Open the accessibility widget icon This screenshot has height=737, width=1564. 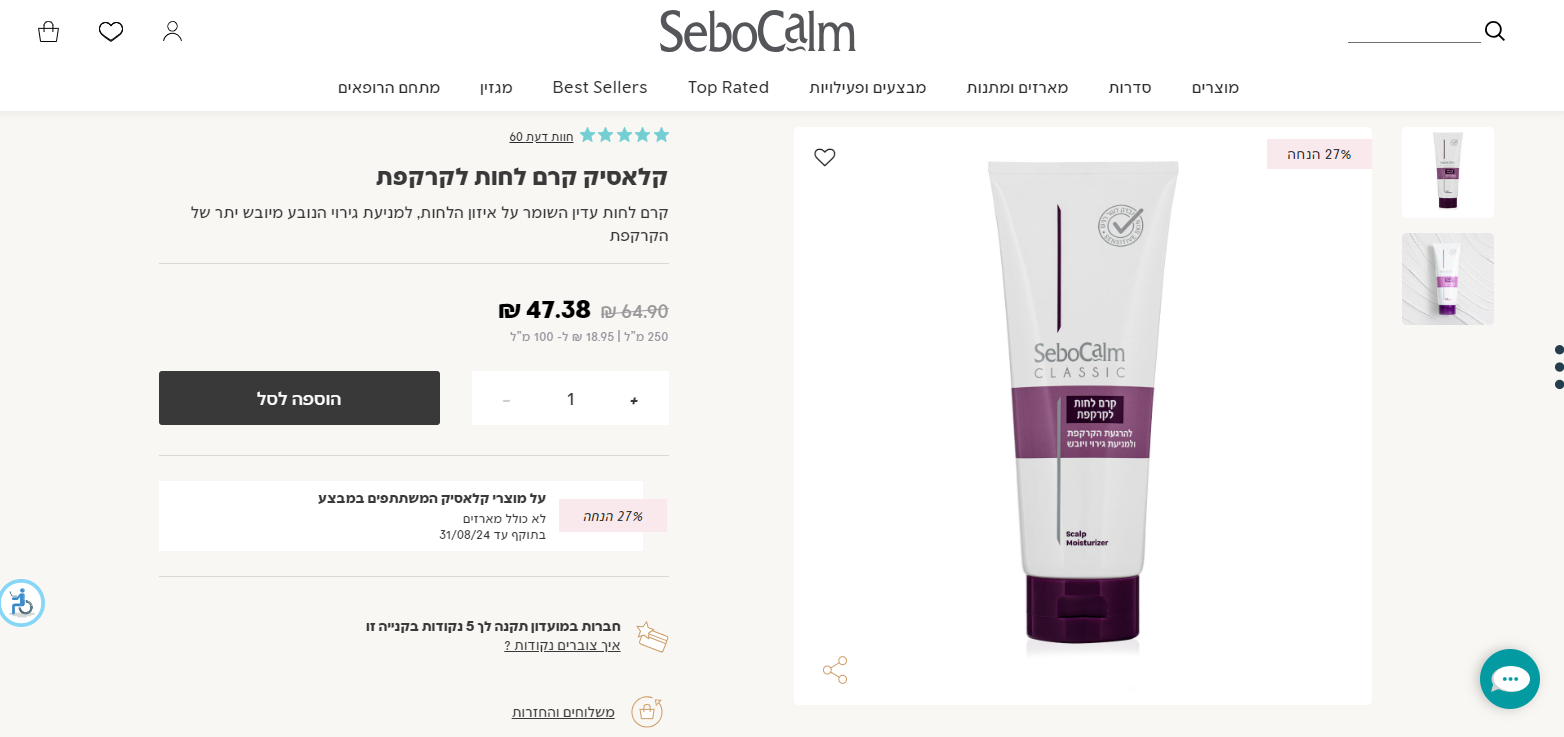coord(21,603)
